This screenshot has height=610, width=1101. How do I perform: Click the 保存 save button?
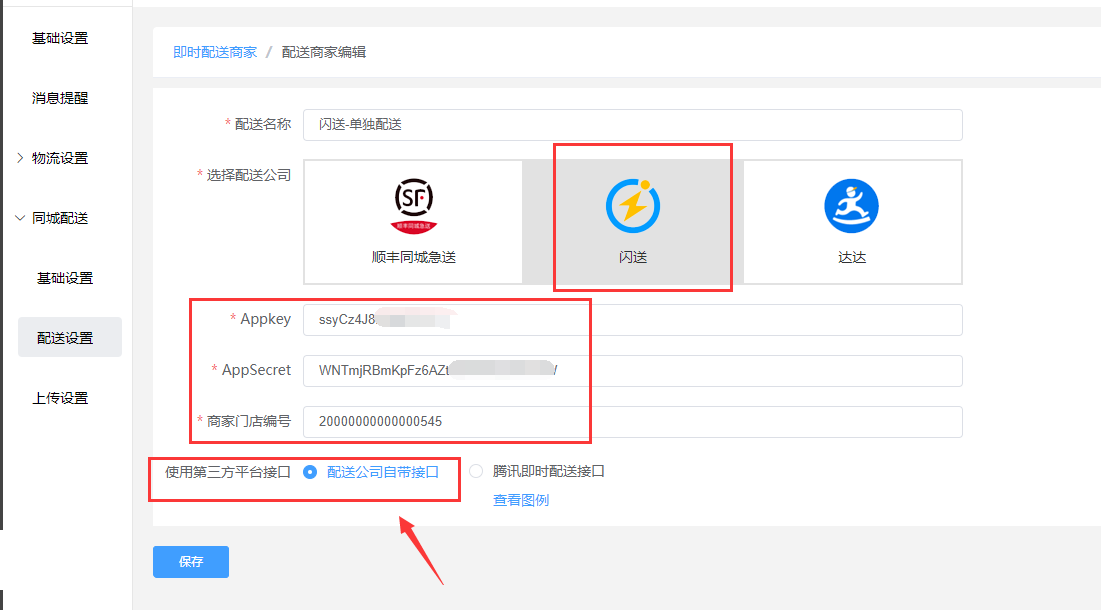click(x=190, y=562)
